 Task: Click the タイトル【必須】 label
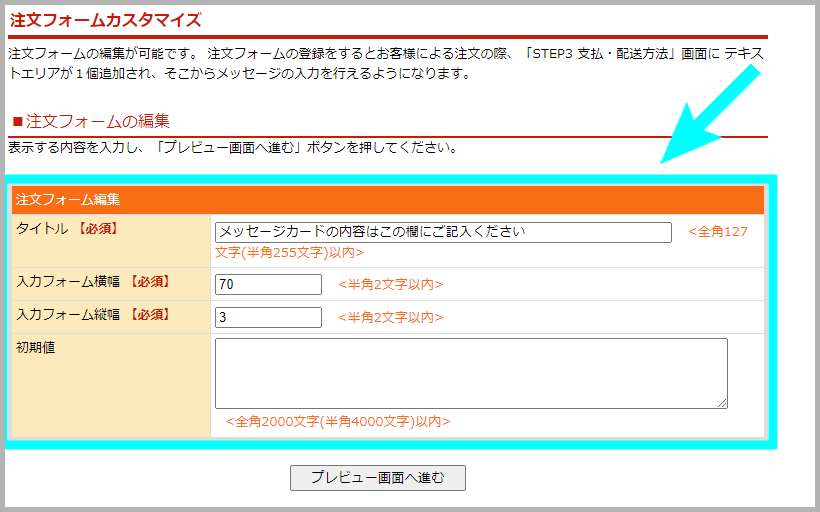click(x=68, y=229)
